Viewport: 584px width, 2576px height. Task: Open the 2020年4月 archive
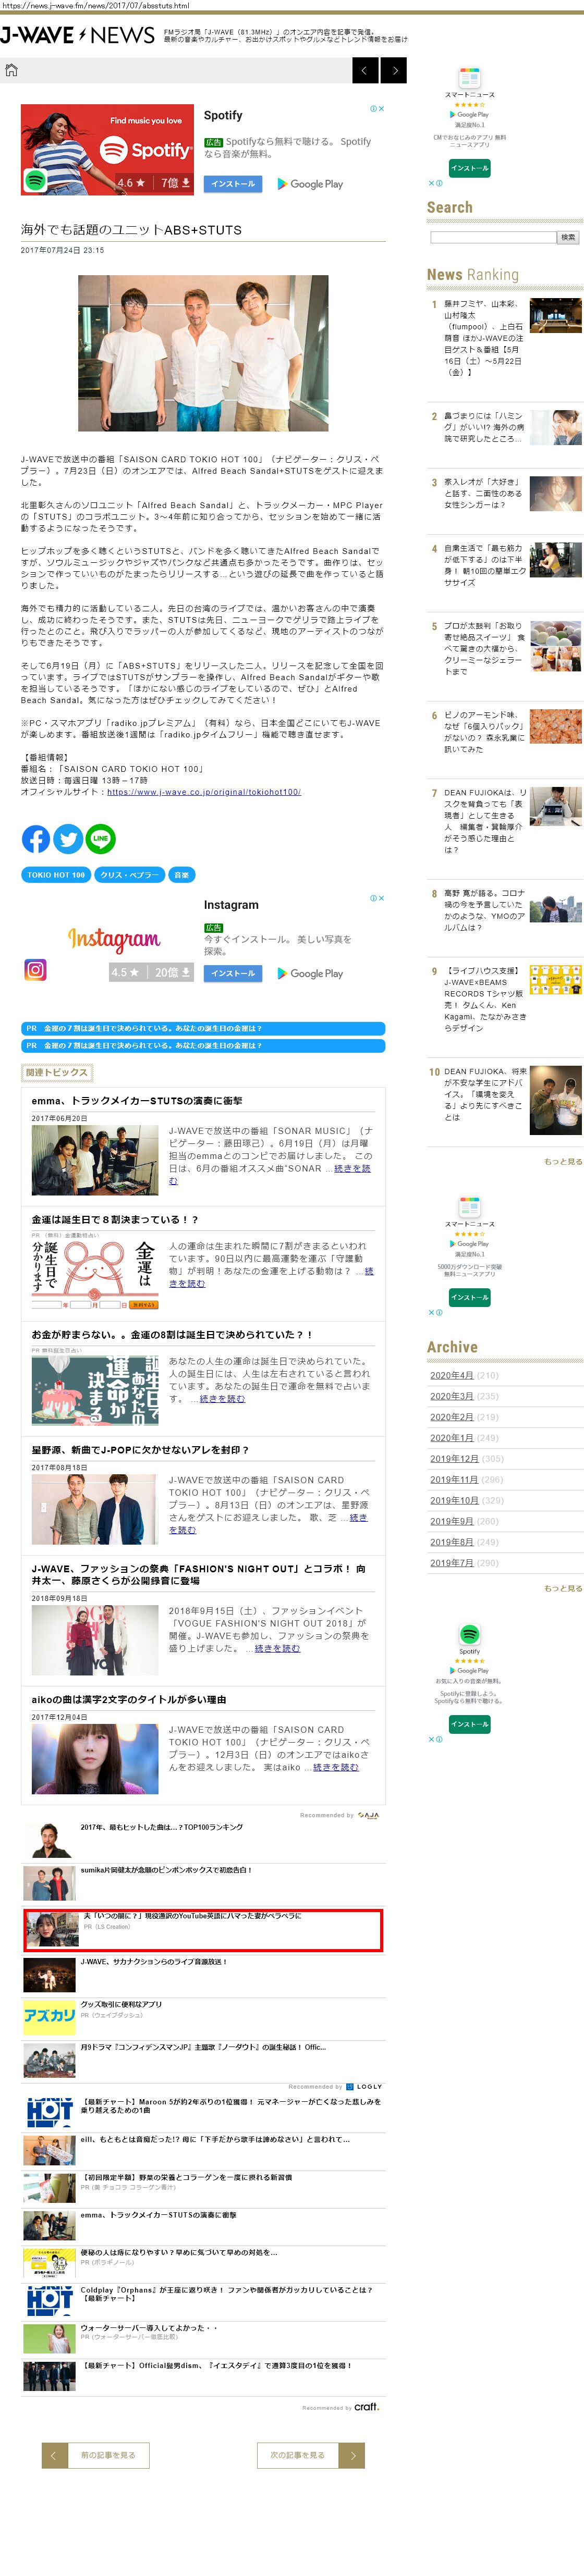coord(451,1376)
